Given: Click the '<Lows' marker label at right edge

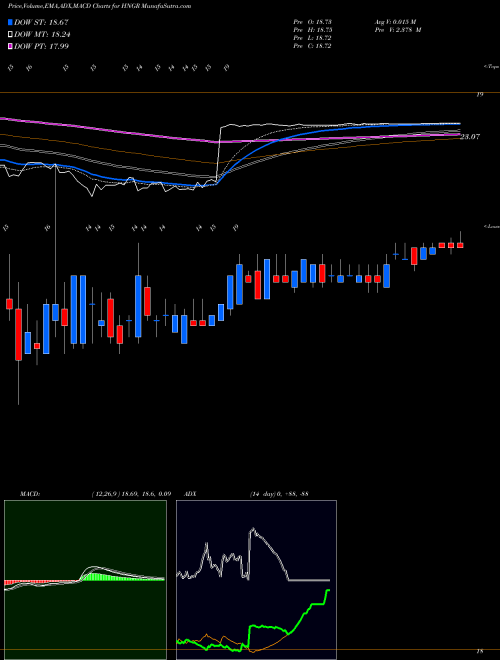Looking at the screenshot, I should pyautogui.click(x=491, y=226).
